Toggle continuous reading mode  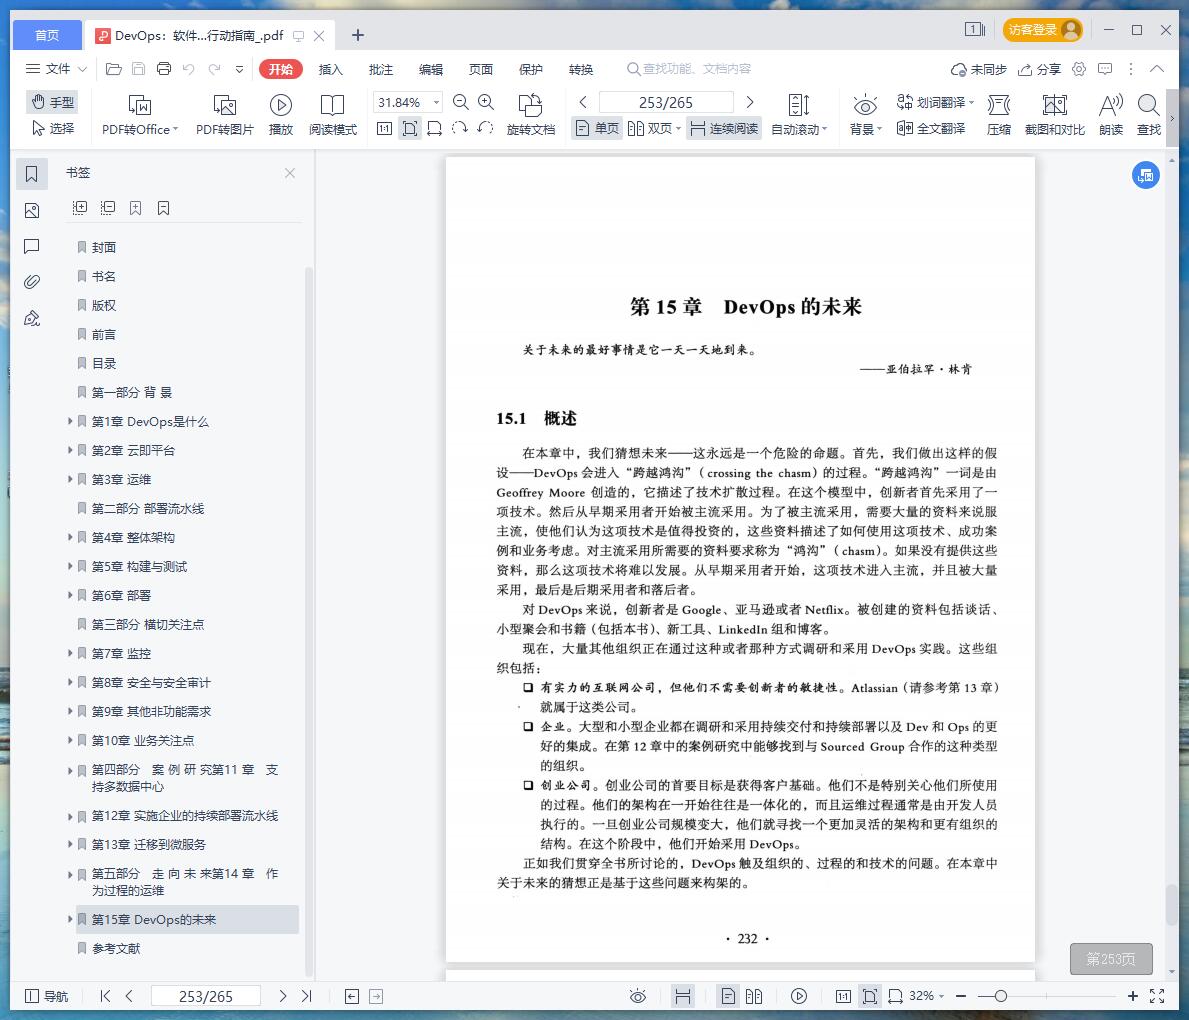724,128
